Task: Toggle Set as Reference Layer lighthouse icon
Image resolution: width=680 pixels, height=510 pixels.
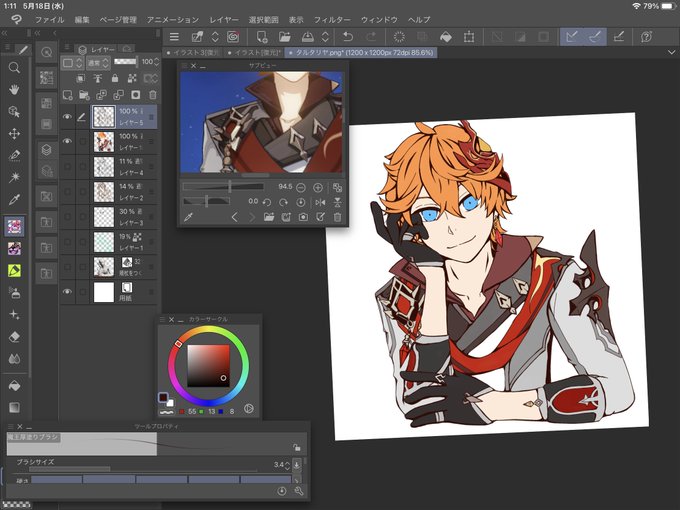Action: [98, 78]
